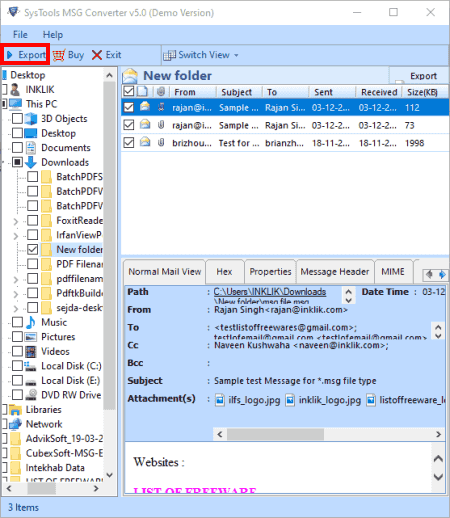Click the Downloads blue arrow icon
The image size is (450, 518).
click(x=31, y=162)
